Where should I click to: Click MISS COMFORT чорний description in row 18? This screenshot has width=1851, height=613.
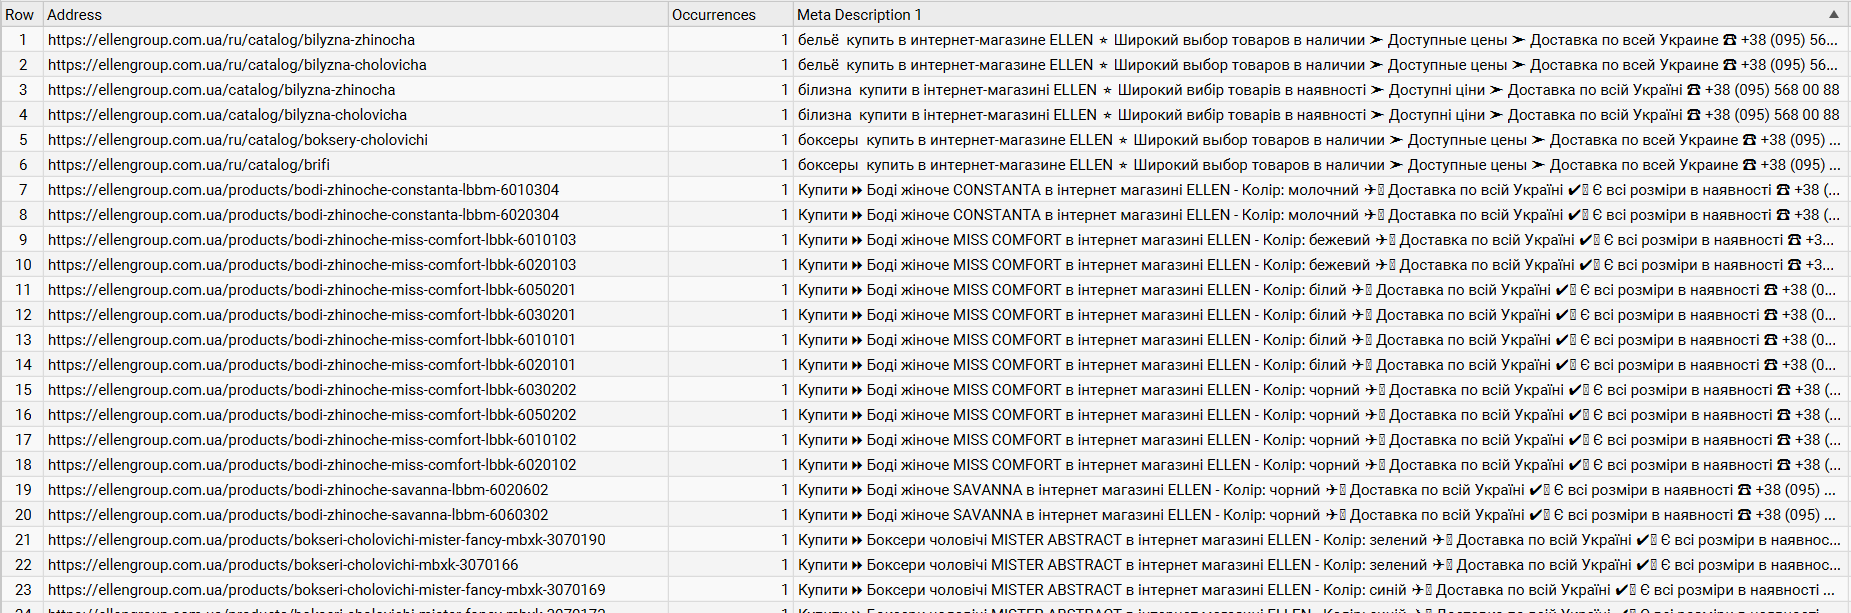tap(1321, 465)
